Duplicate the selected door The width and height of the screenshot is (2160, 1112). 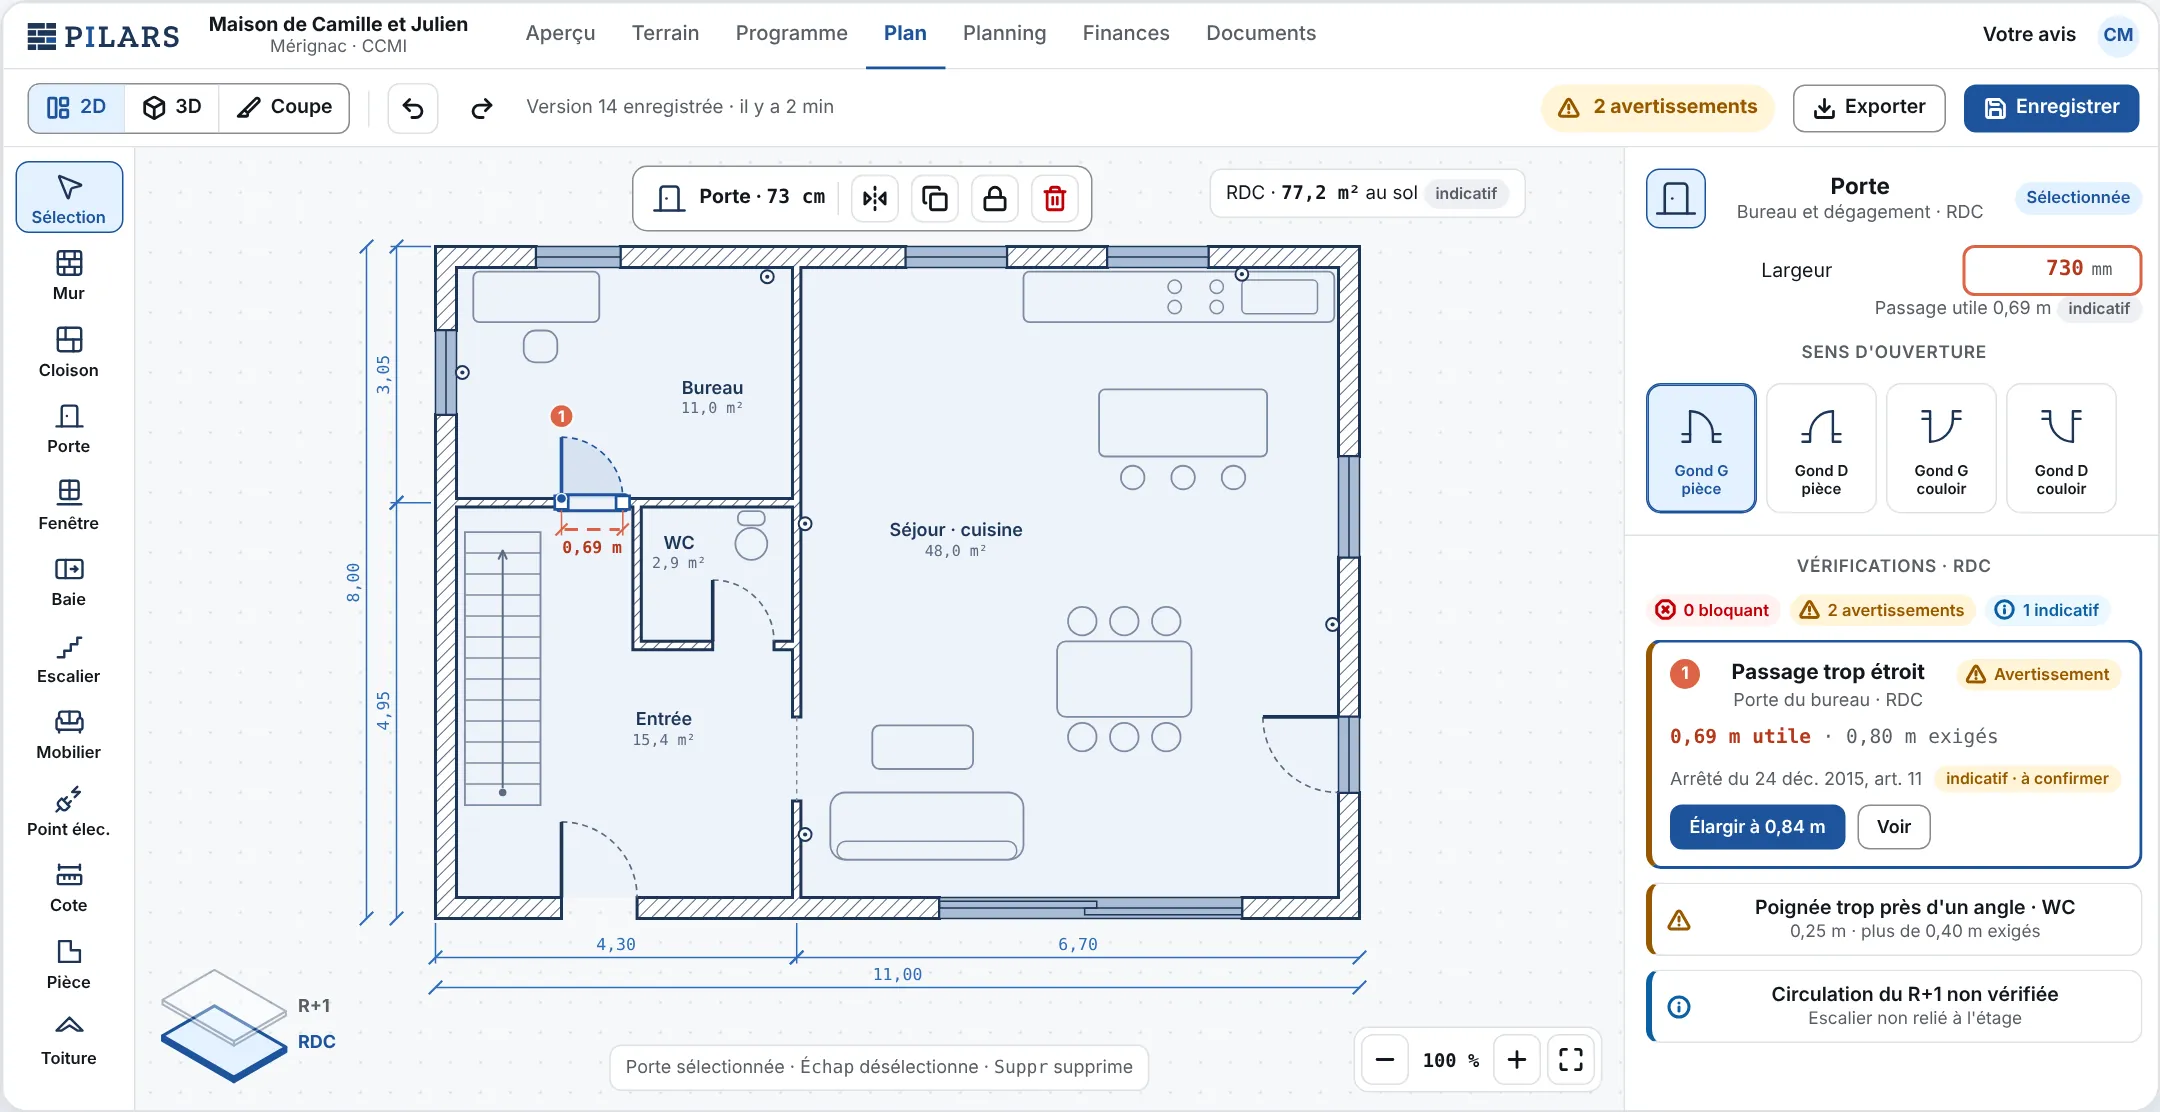point(935,198)
